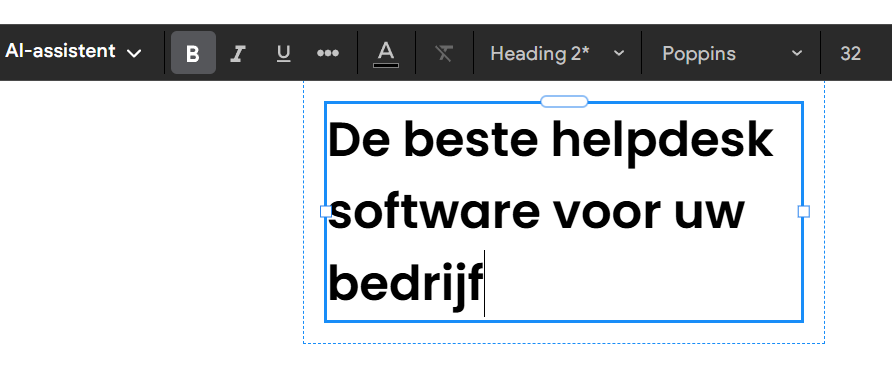The width and height of the screenshot is (892, 372).
Task: Click the clear formatting icon
Action: (444, 53)
